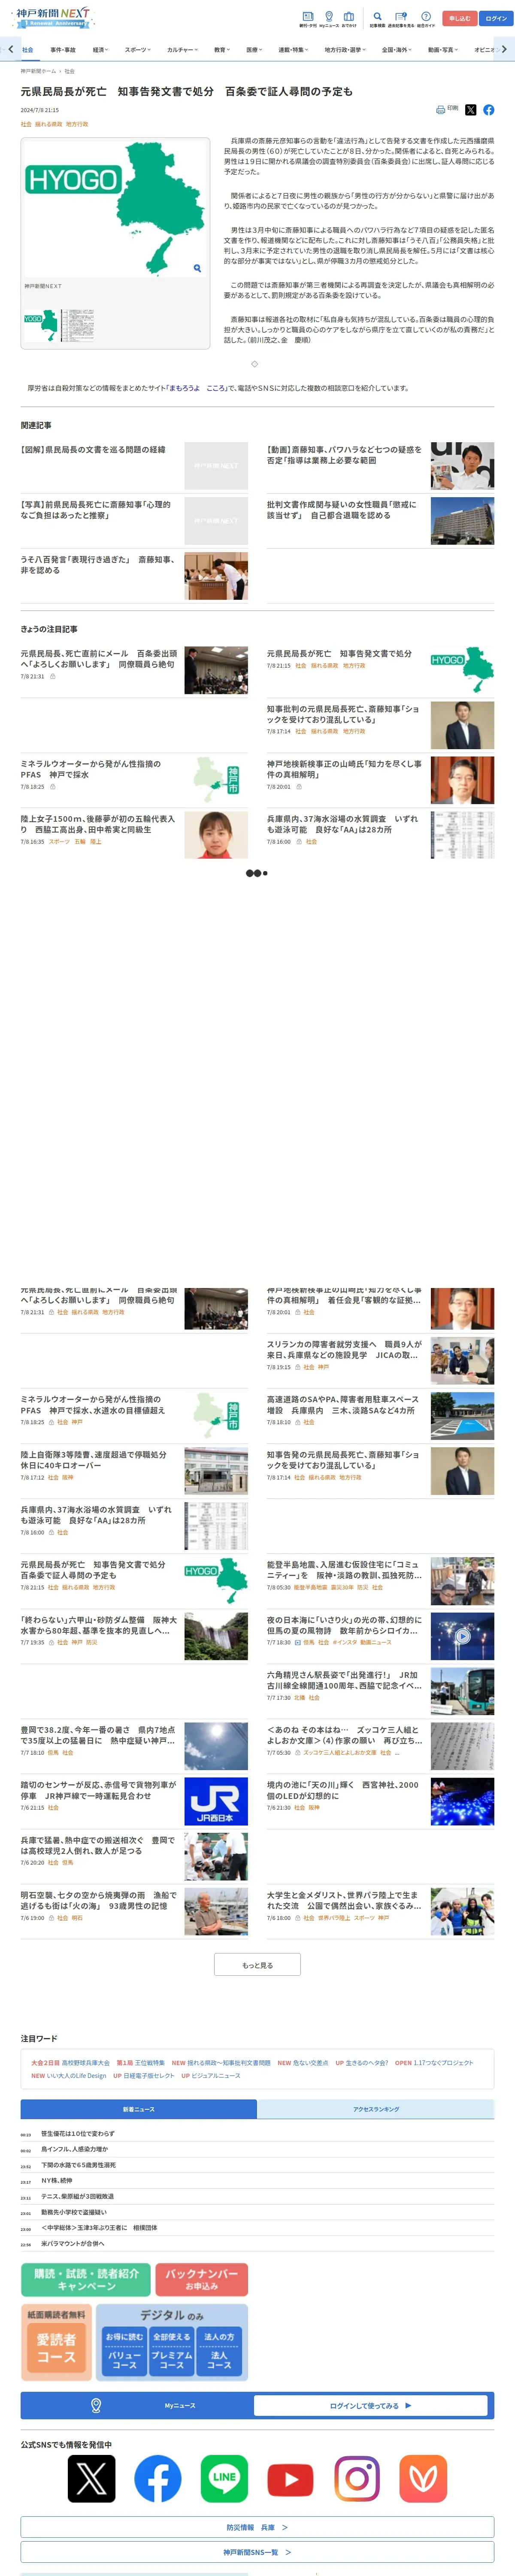Open the 法人コース plan button
The image size is (515, 2576).
(219, 2351)
